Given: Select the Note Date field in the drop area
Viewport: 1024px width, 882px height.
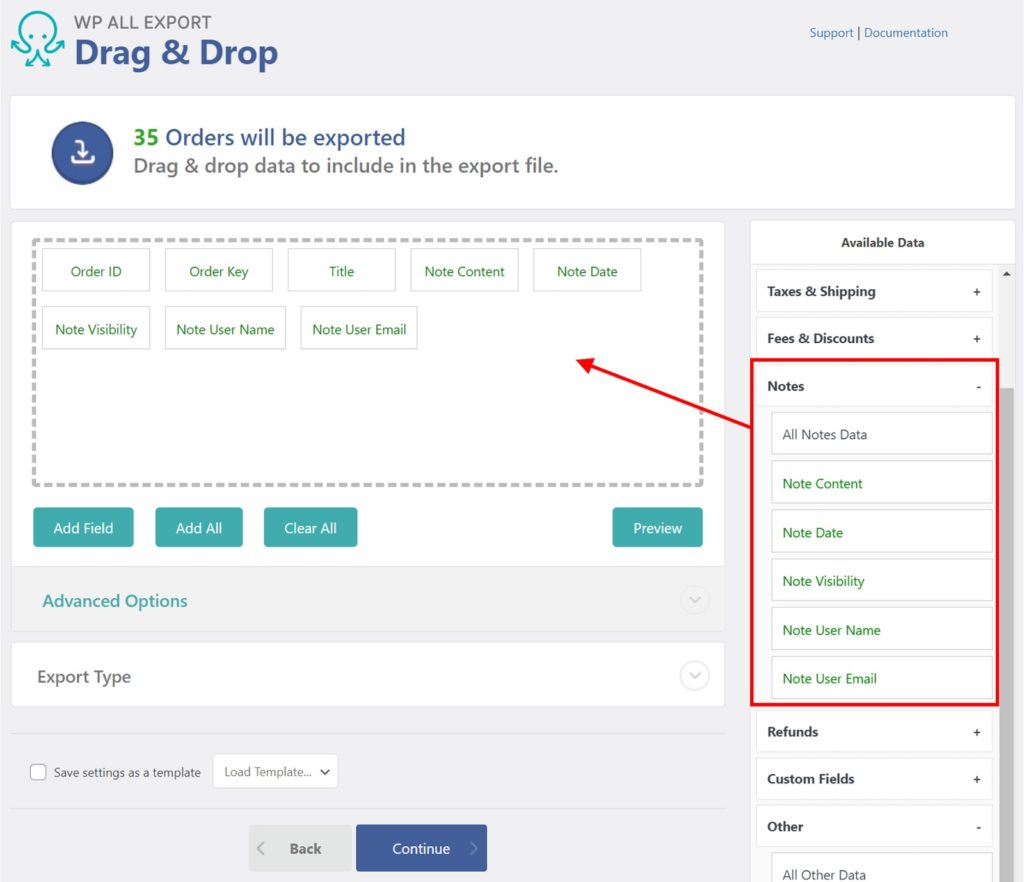Looking at the screenshot, I should 587,270.
